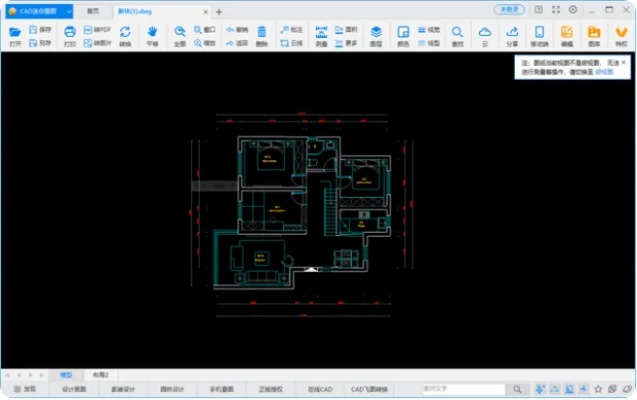Toggle fullscreen icon in the title bar
This screenshot has width=637, height=400.
[555, 10]
